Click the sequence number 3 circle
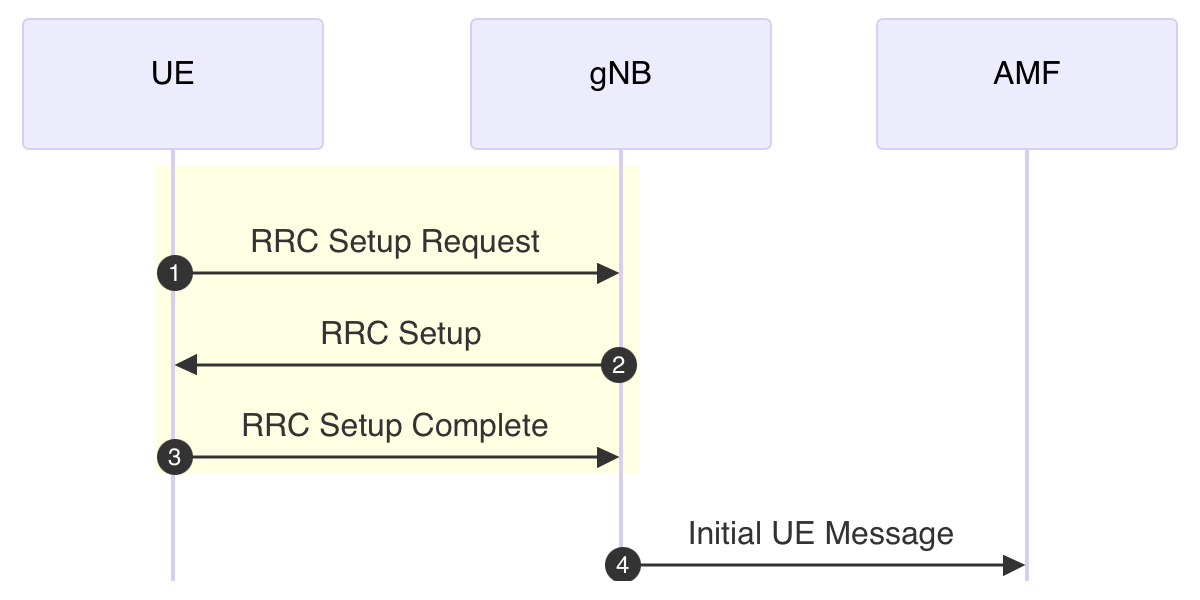Image resolution: width=1200 pixels, height=600 pixels. (175, 458)
